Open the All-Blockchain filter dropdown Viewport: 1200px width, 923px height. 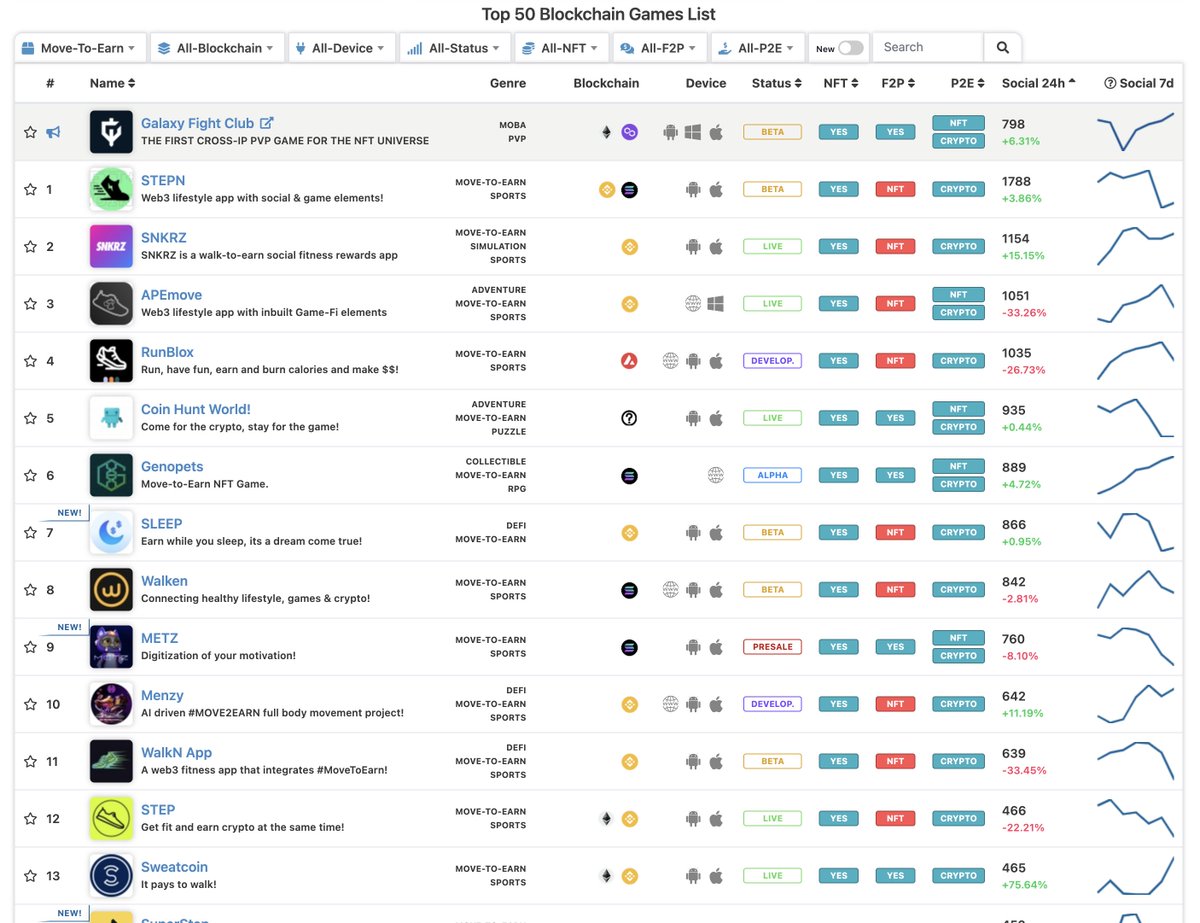click(x=216, y=47)
